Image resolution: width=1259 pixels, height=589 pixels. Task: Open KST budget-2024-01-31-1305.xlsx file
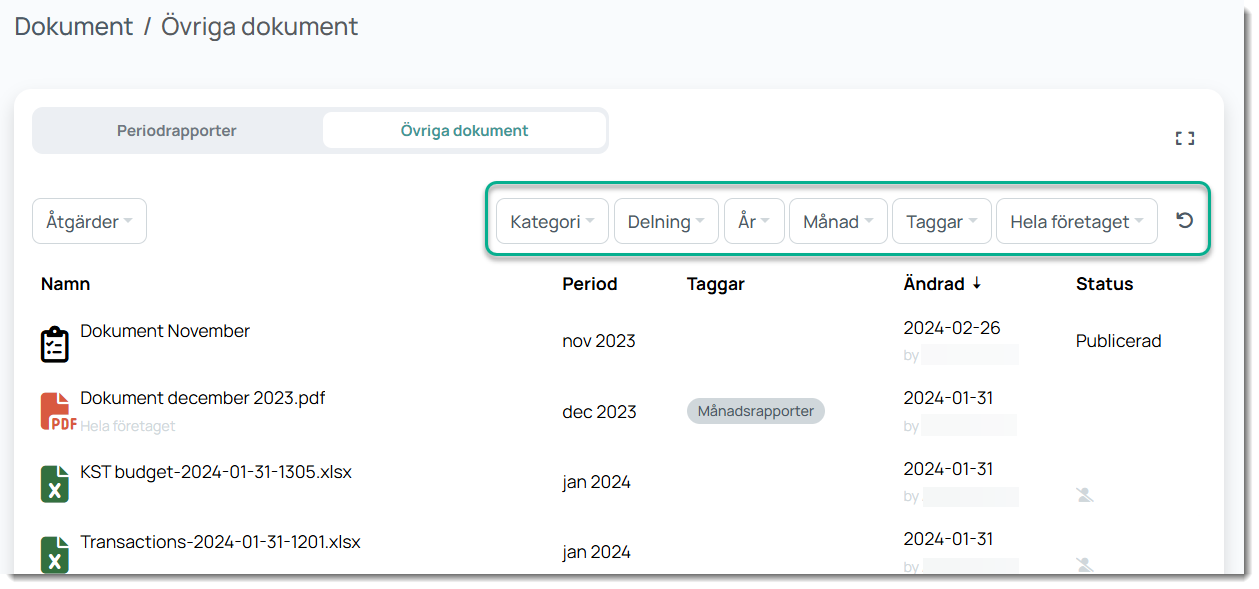[x=216, y=472]
